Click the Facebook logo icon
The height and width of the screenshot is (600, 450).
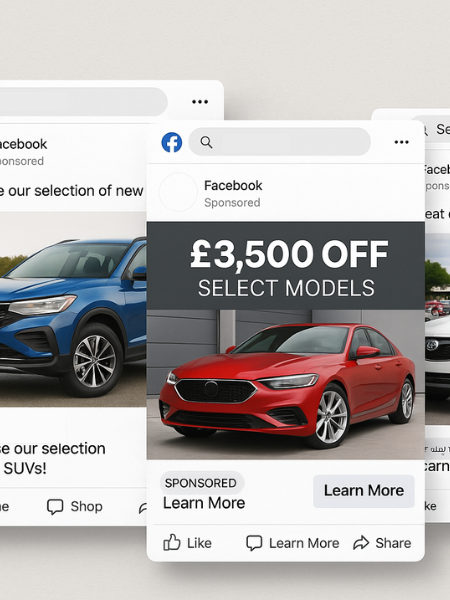point(171,142)
